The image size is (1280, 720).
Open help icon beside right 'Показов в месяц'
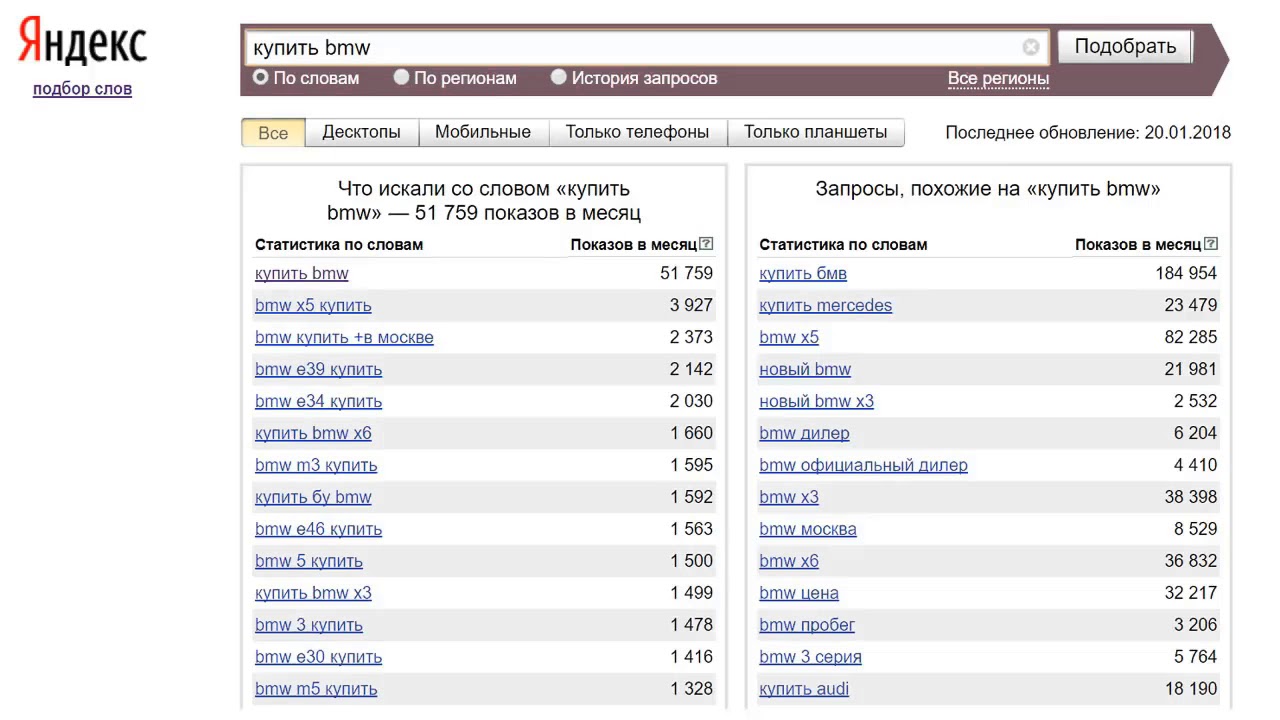click(x=1211, y=243)
